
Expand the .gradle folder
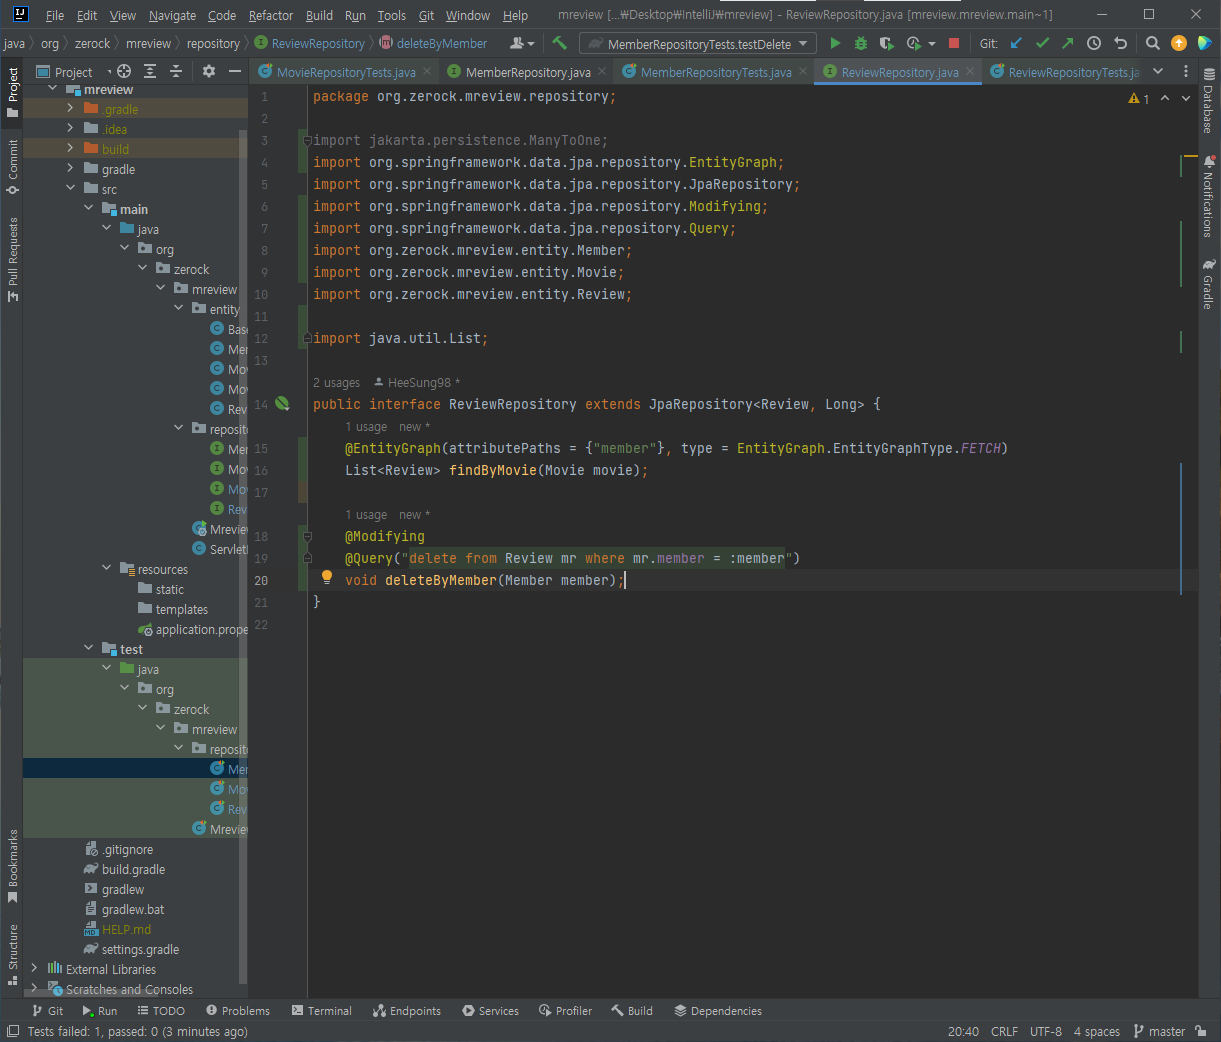pos(70,109)
